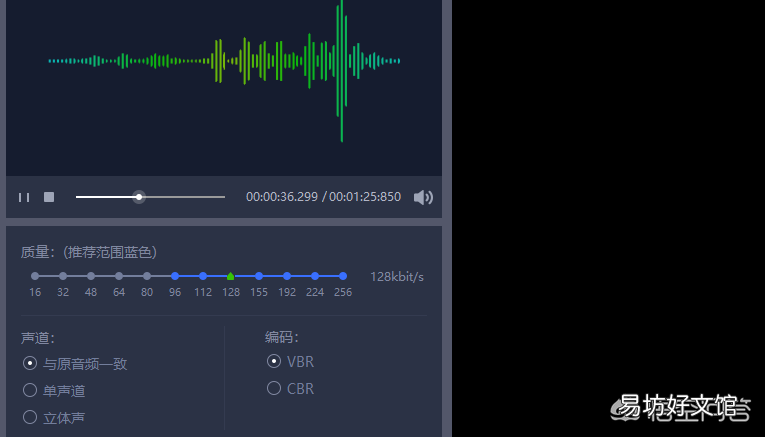Image resolution: width=765 pixels, height=437 pixels.
Task: Set quality to 112 kbit/s point
Action: click(203, 276)
